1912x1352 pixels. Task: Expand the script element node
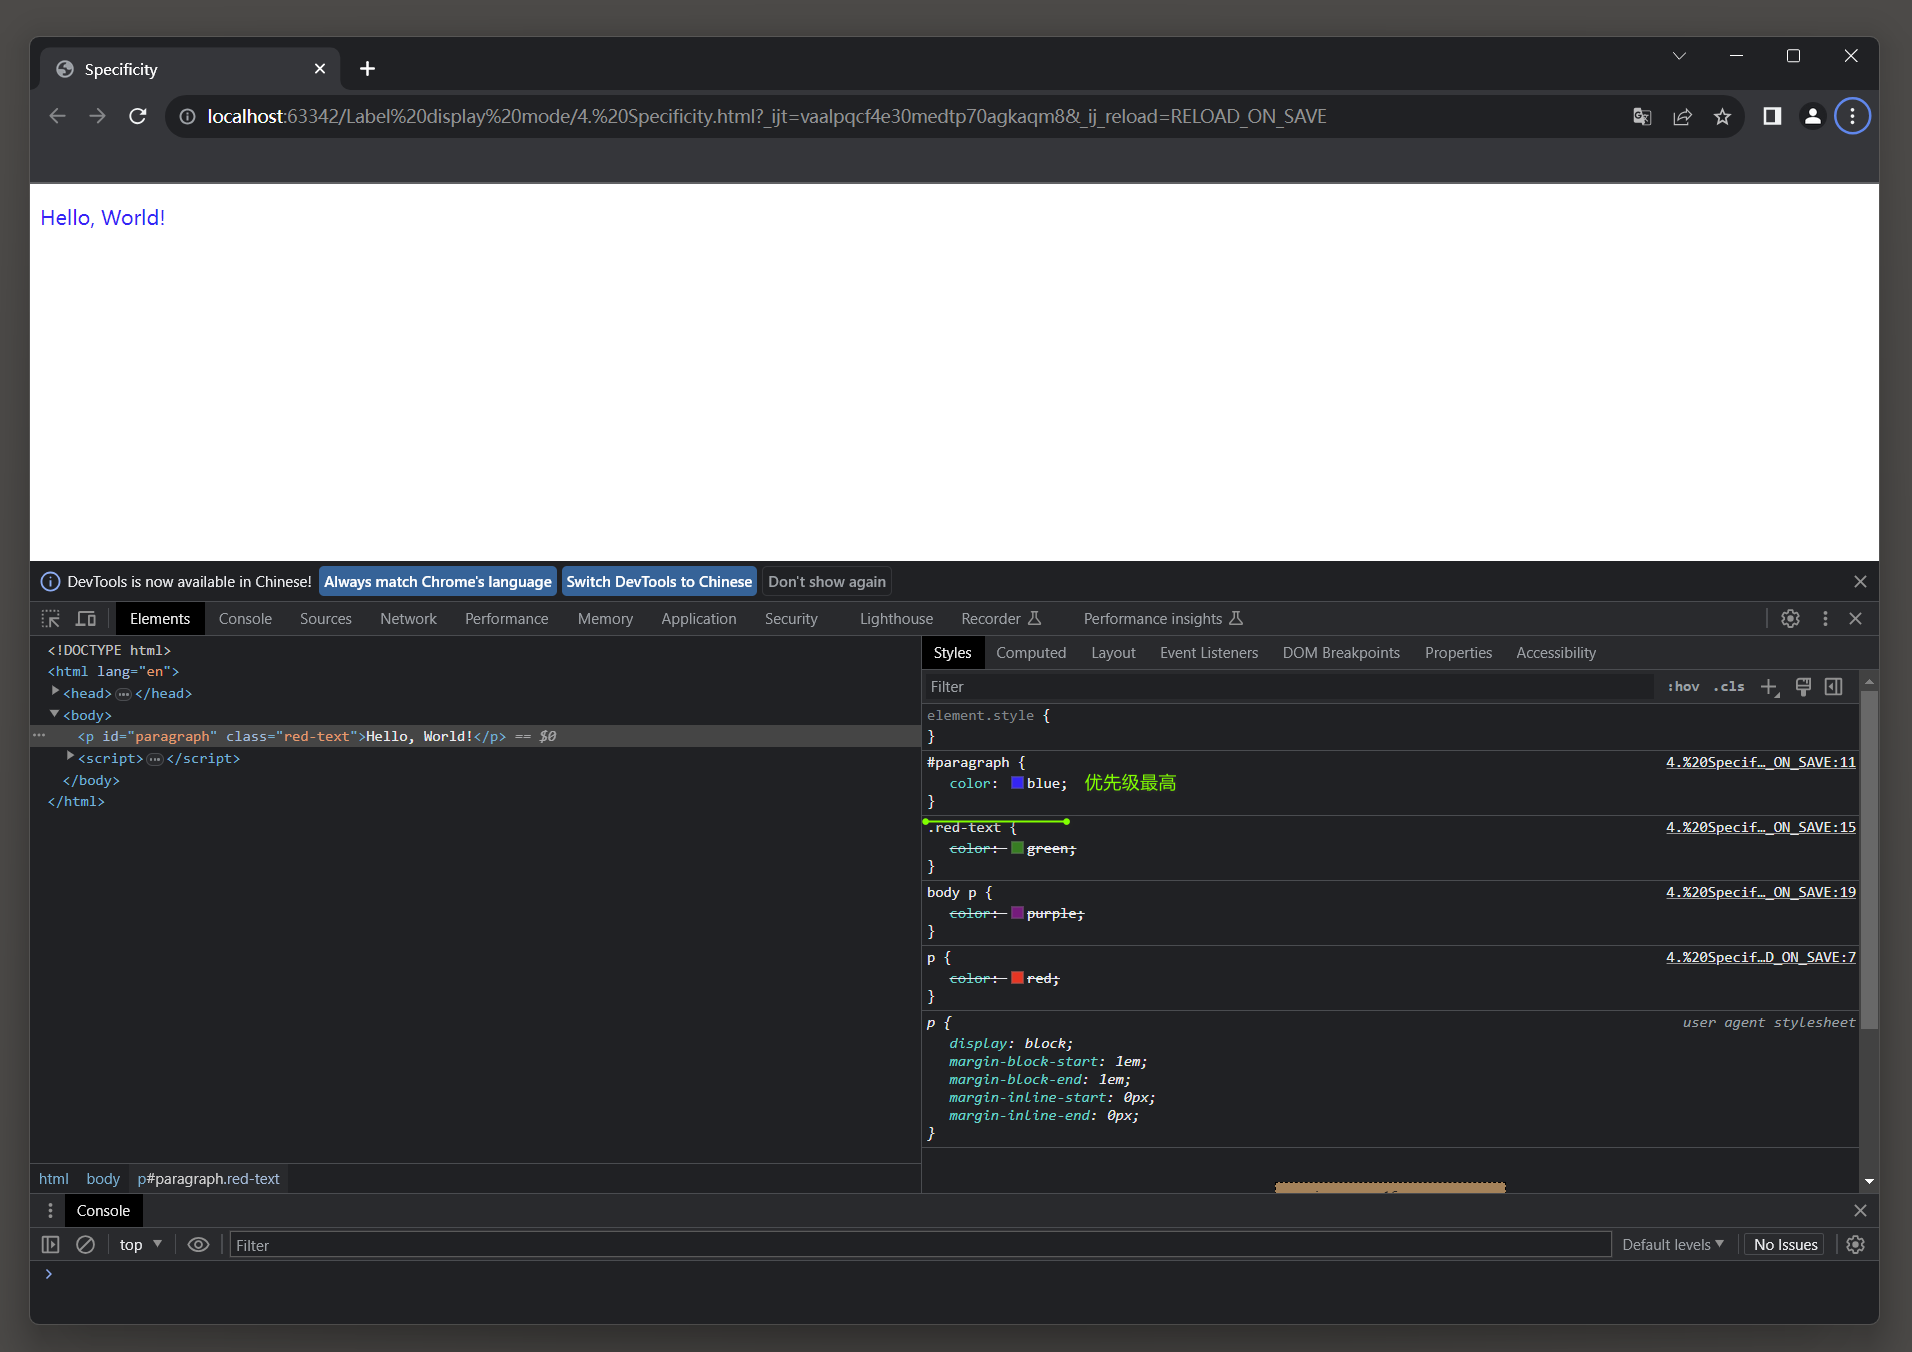coord(70,757)
